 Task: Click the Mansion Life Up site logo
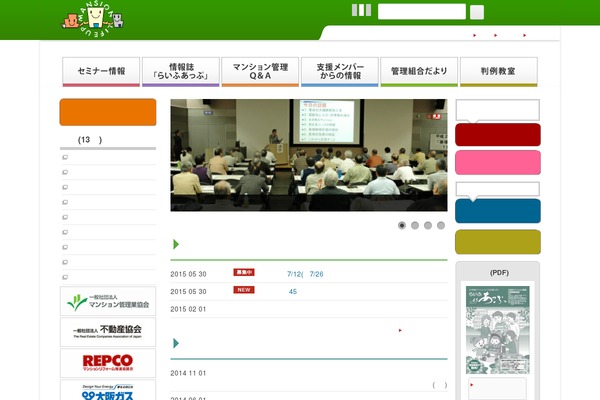click(93, 19)
